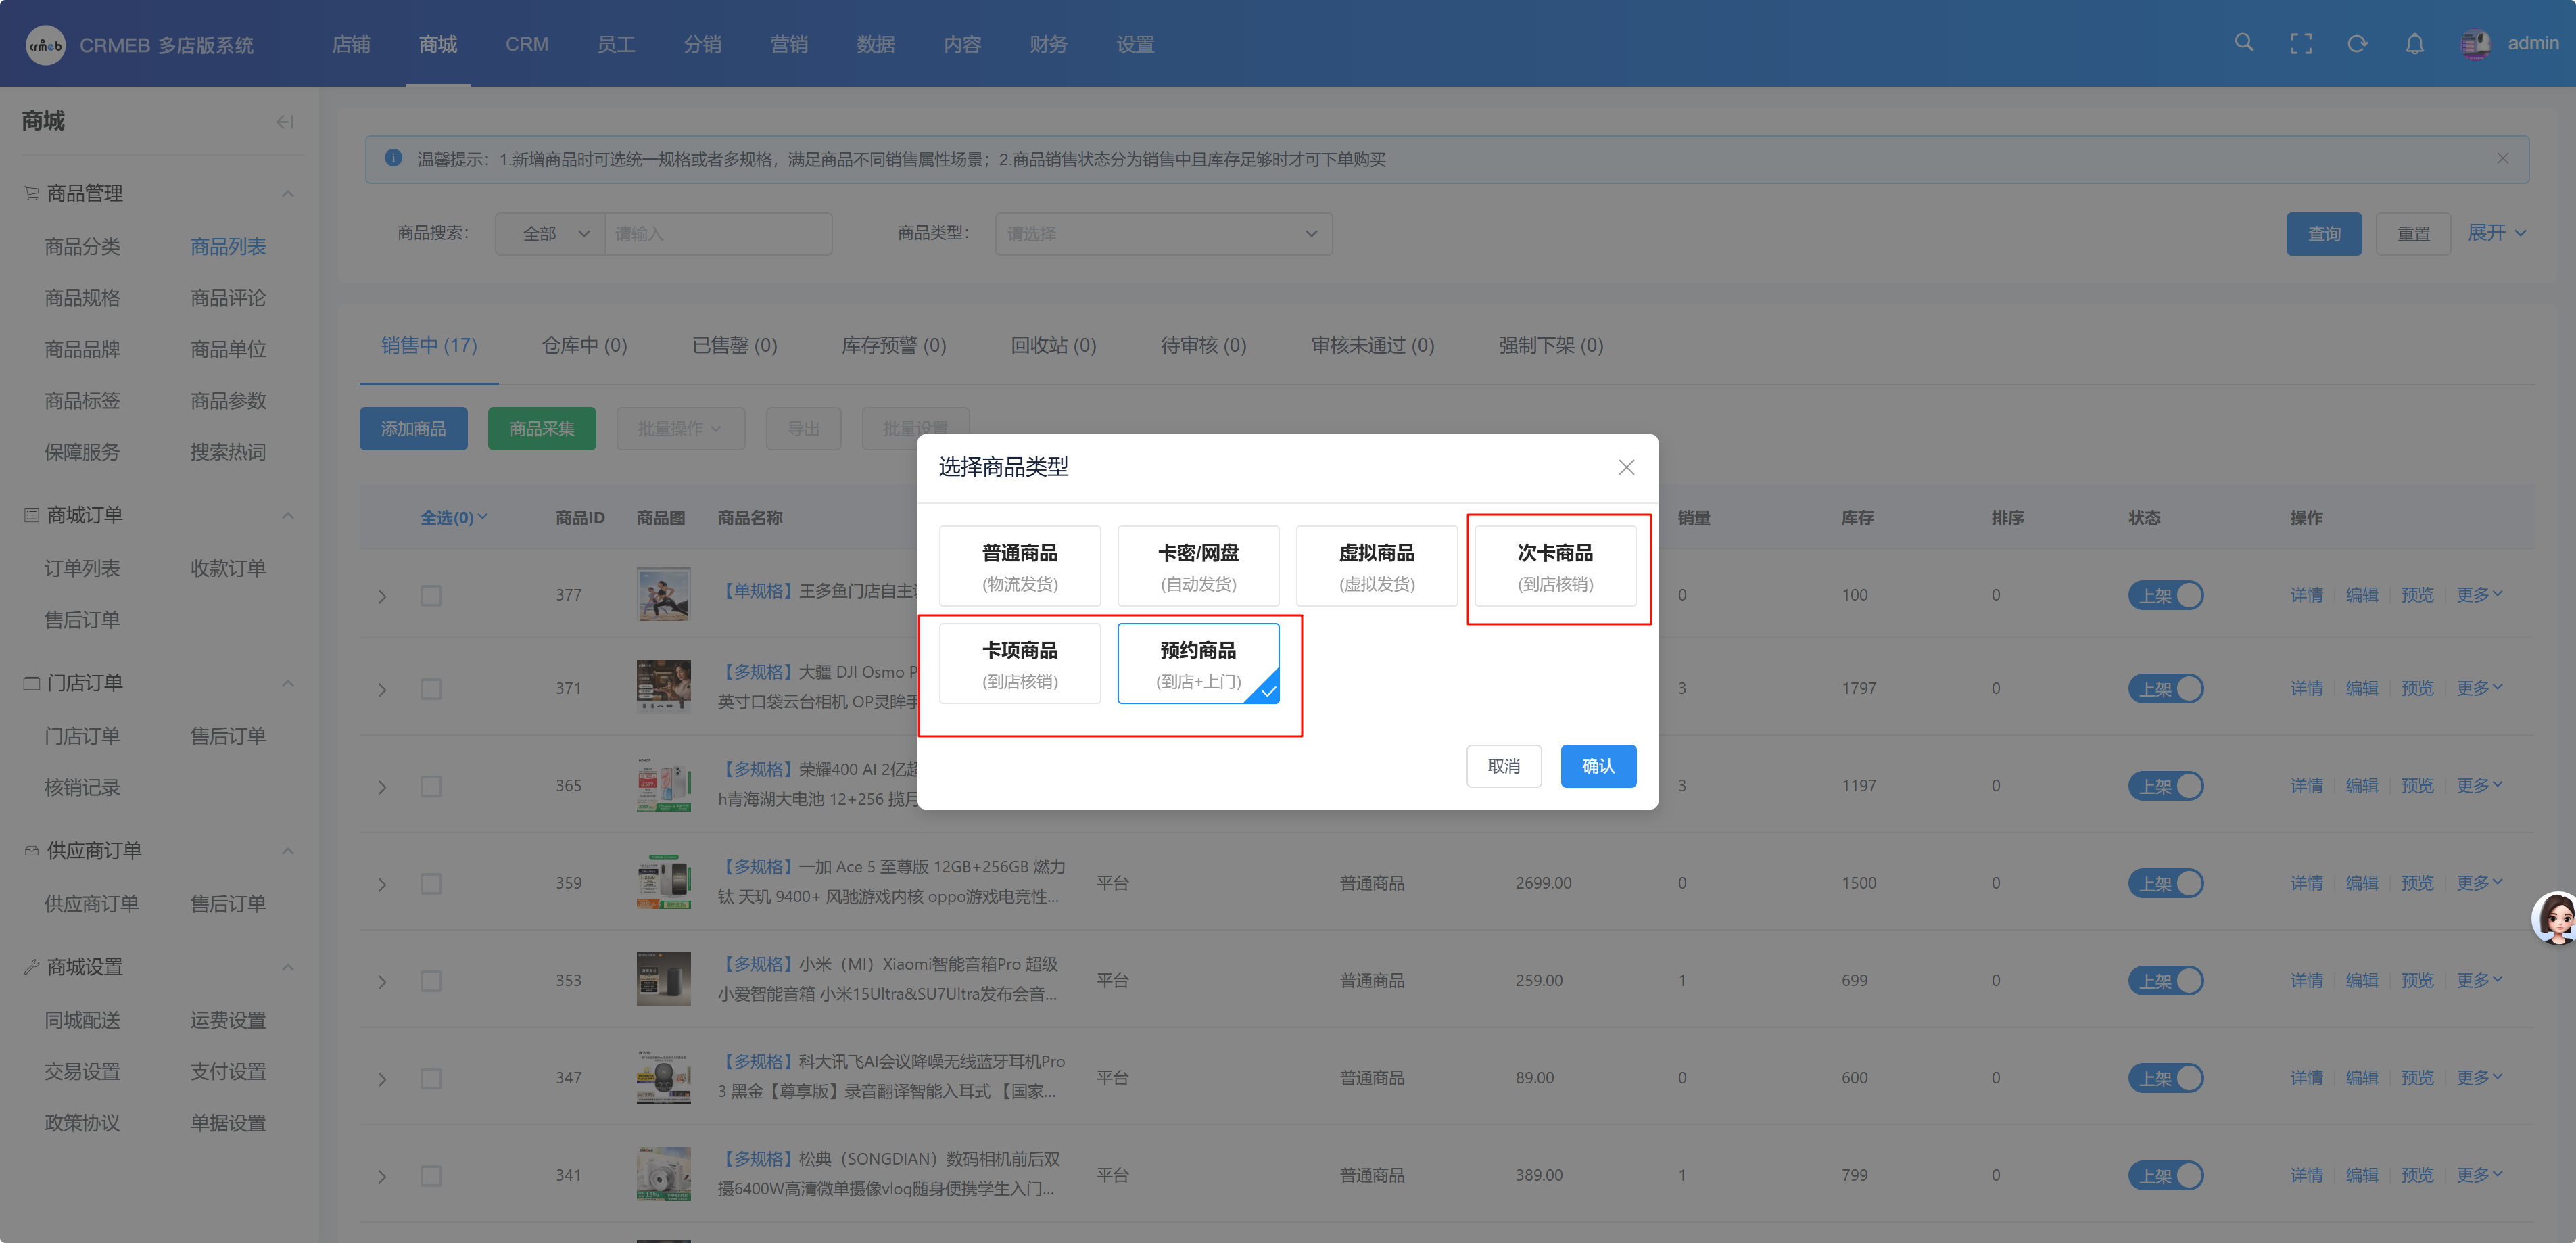Screen dimensions: 2576x1243
Task: Expand row of product 365
Action: click(x=382, y=787)
